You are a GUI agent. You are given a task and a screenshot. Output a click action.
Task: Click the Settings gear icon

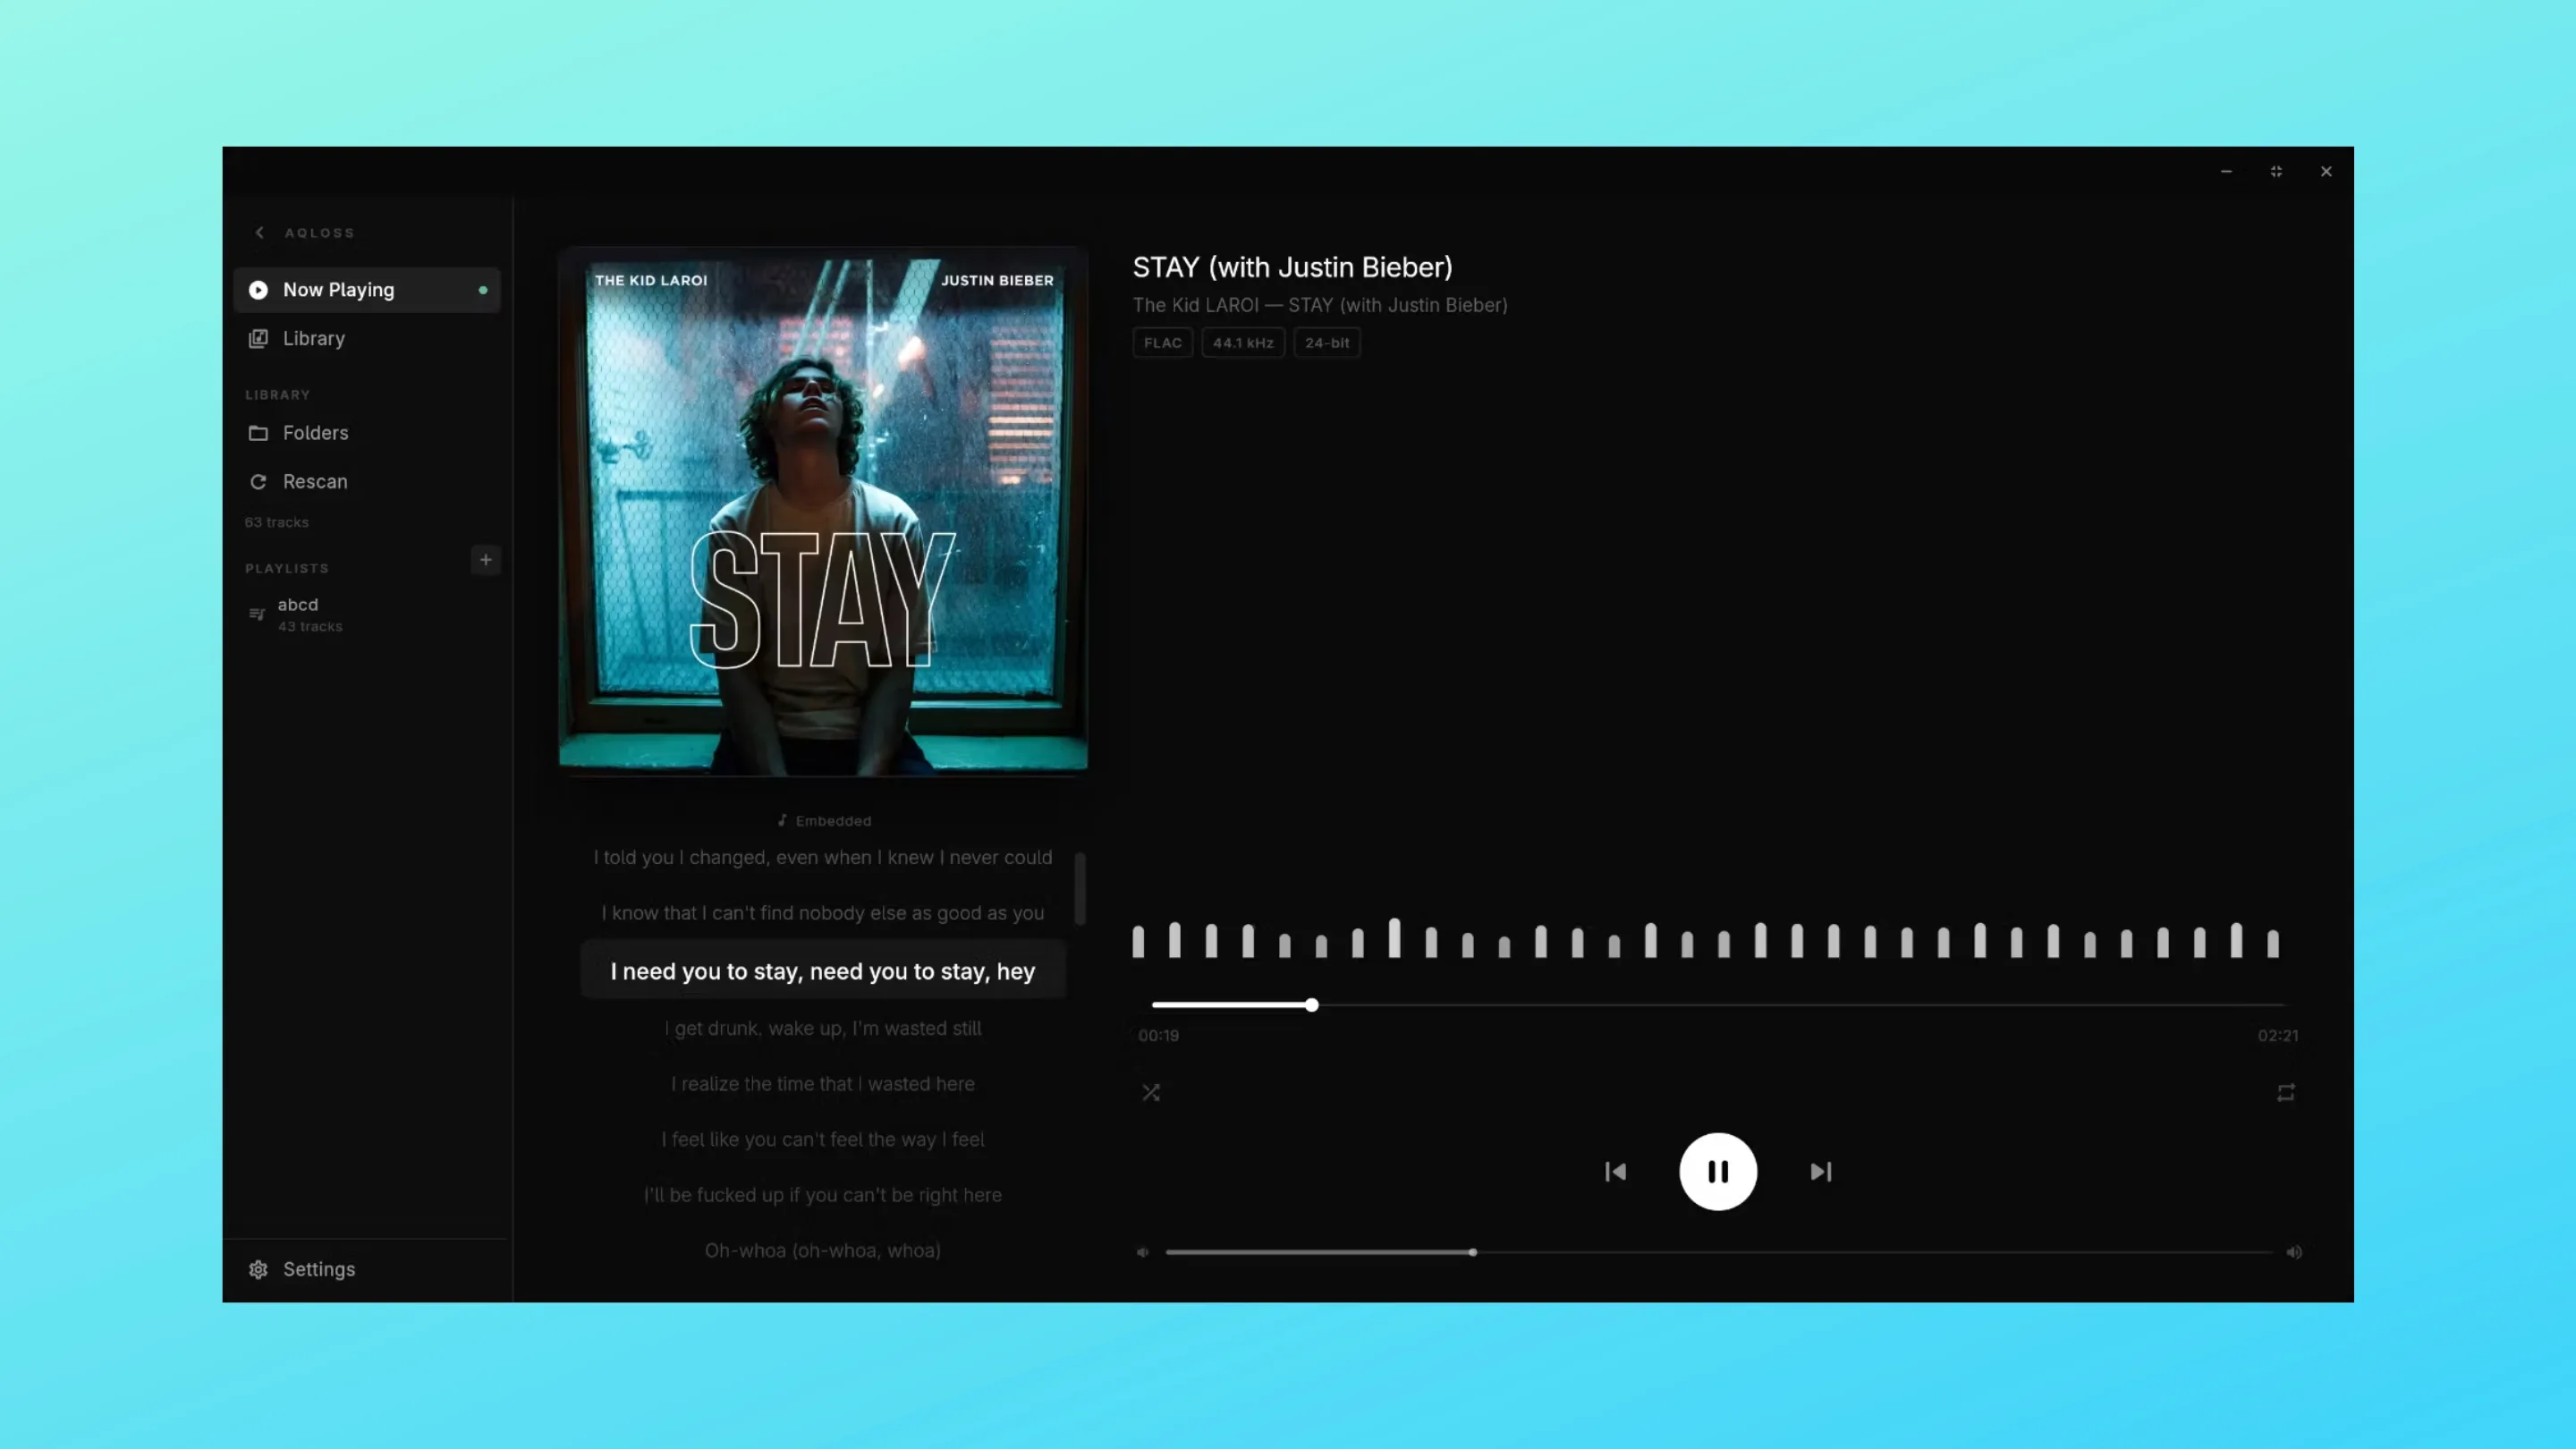pos(258,1269)
